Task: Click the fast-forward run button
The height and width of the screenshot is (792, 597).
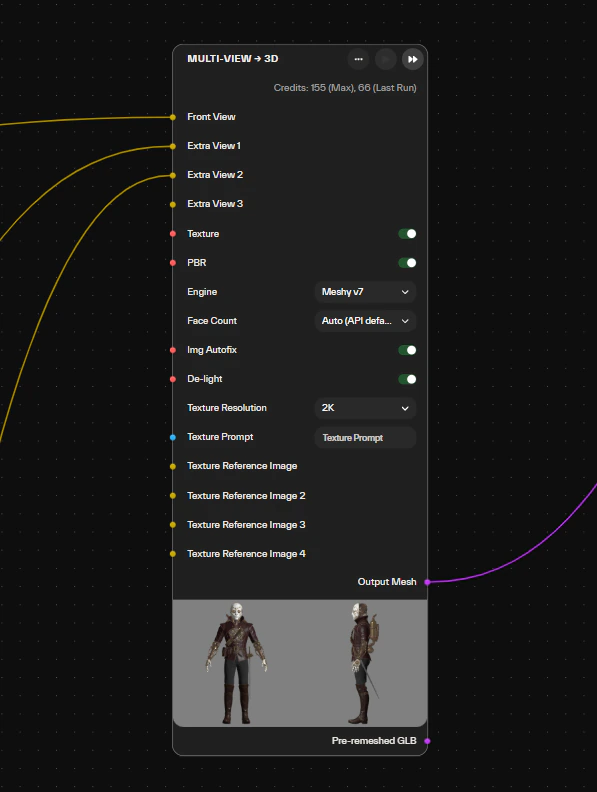Action: coord(413,59)
